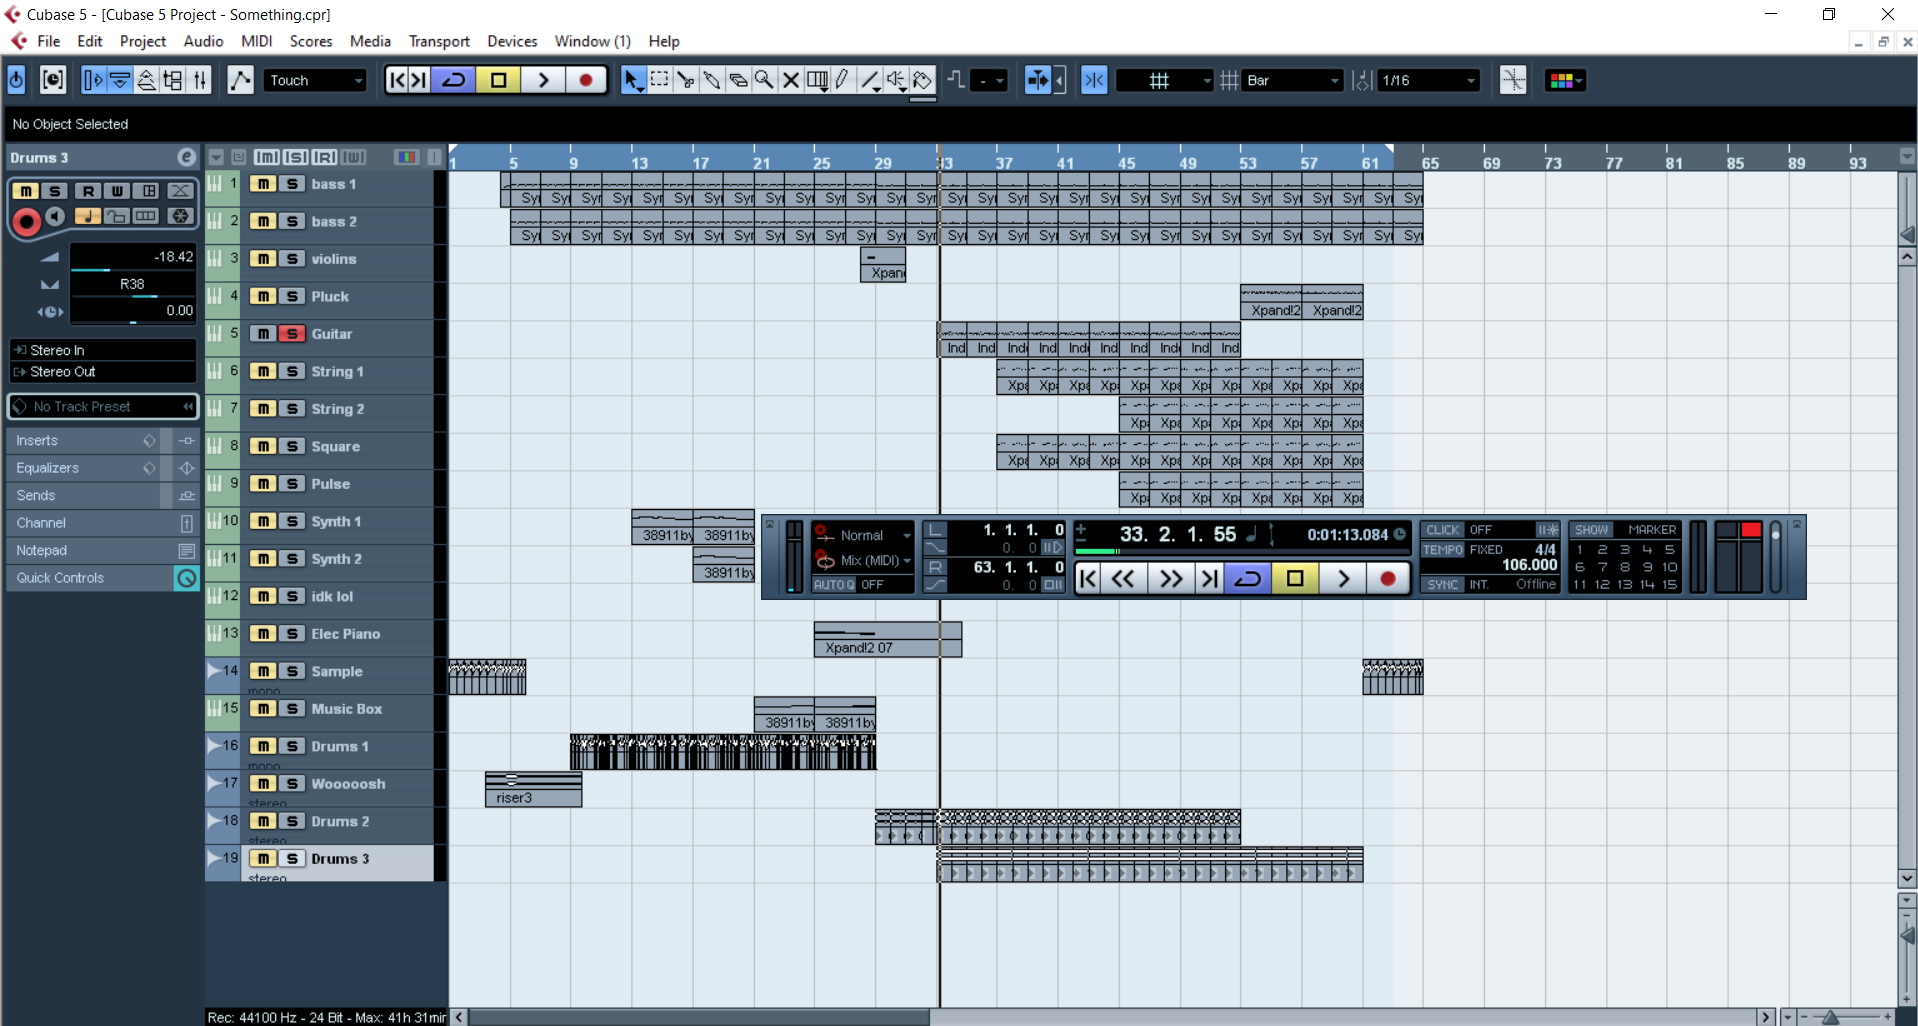The height and width of the screenshot is (1026, 1918).
Task: Open the No Track Preset selector
Action: (103, 407)
